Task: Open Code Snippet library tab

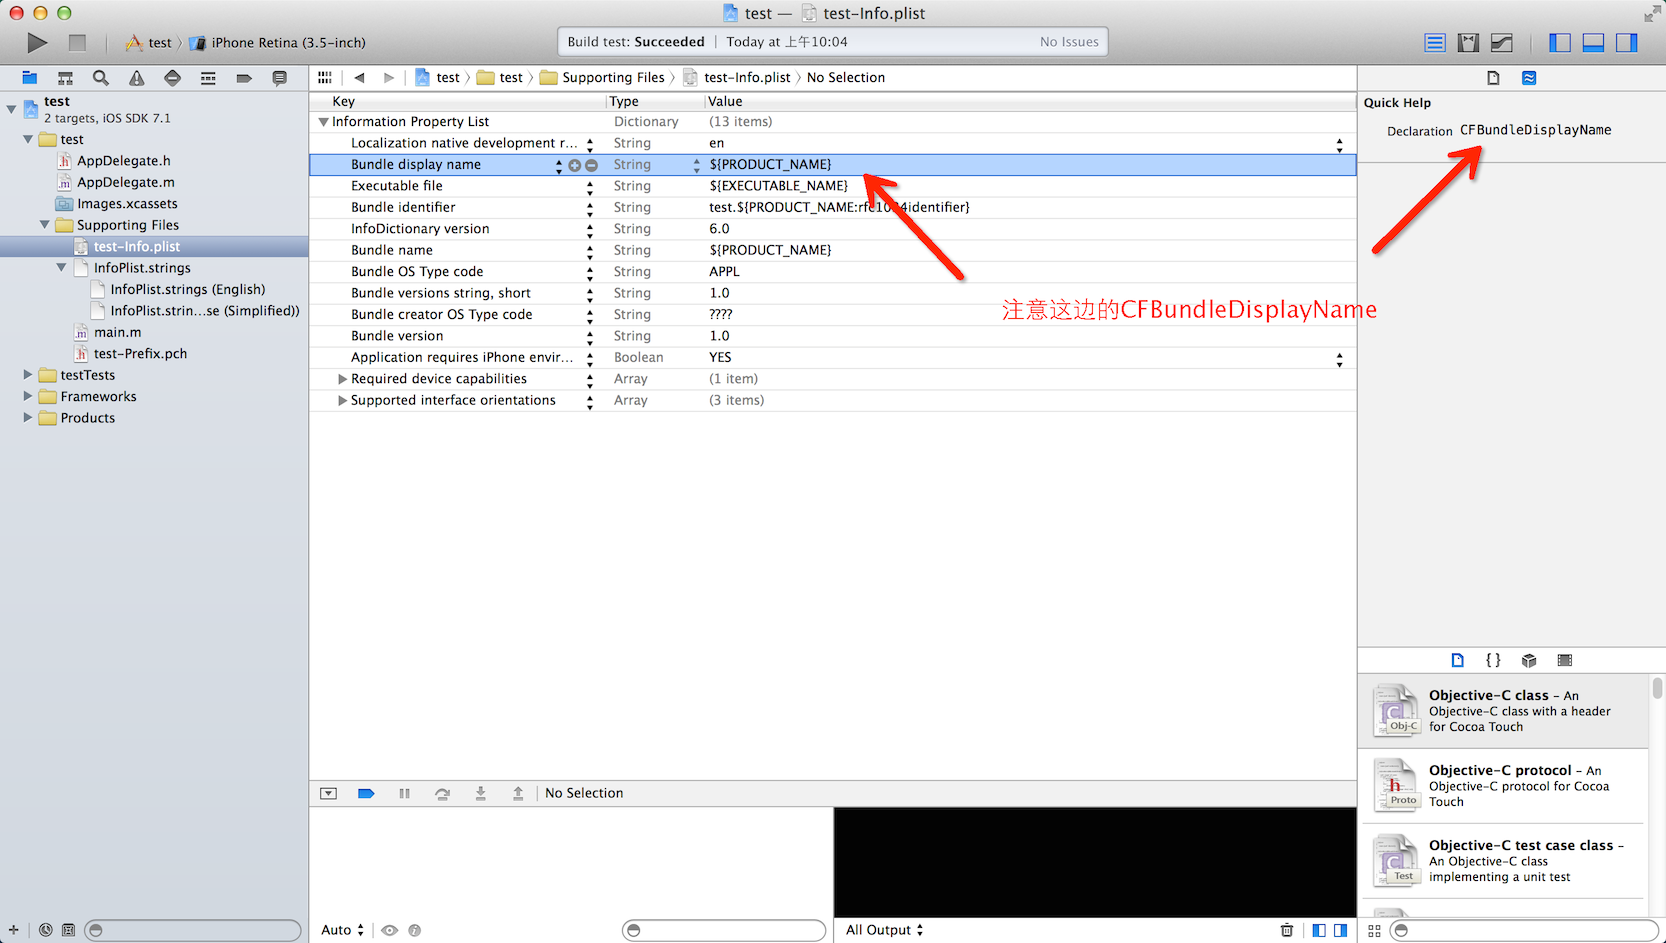Action: (x=1493, y=660)
